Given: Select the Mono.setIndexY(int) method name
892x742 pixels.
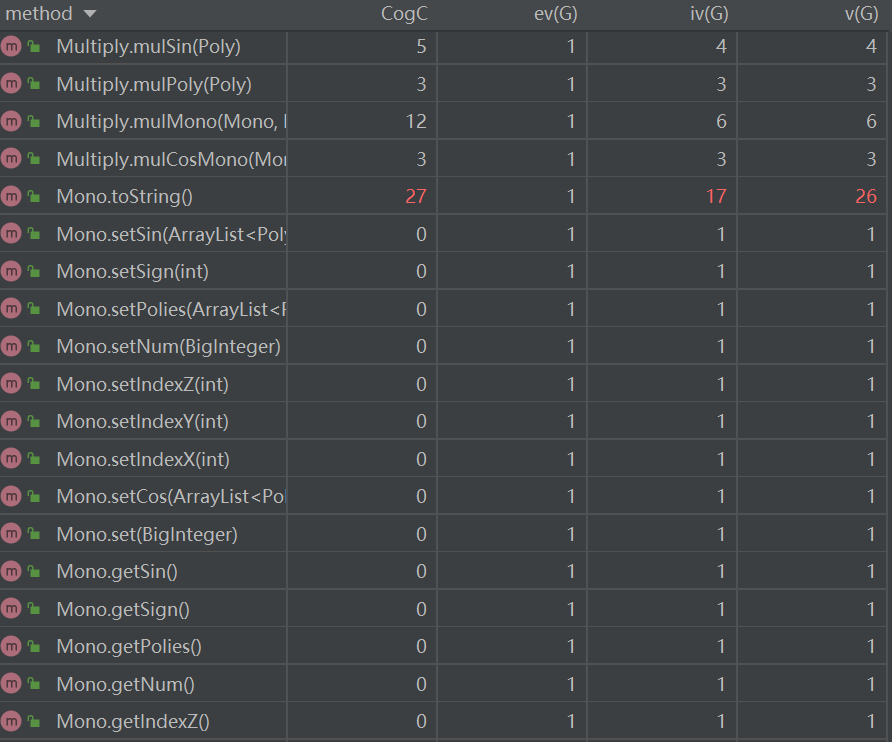Looking at the screenshot, I should 143,422.
